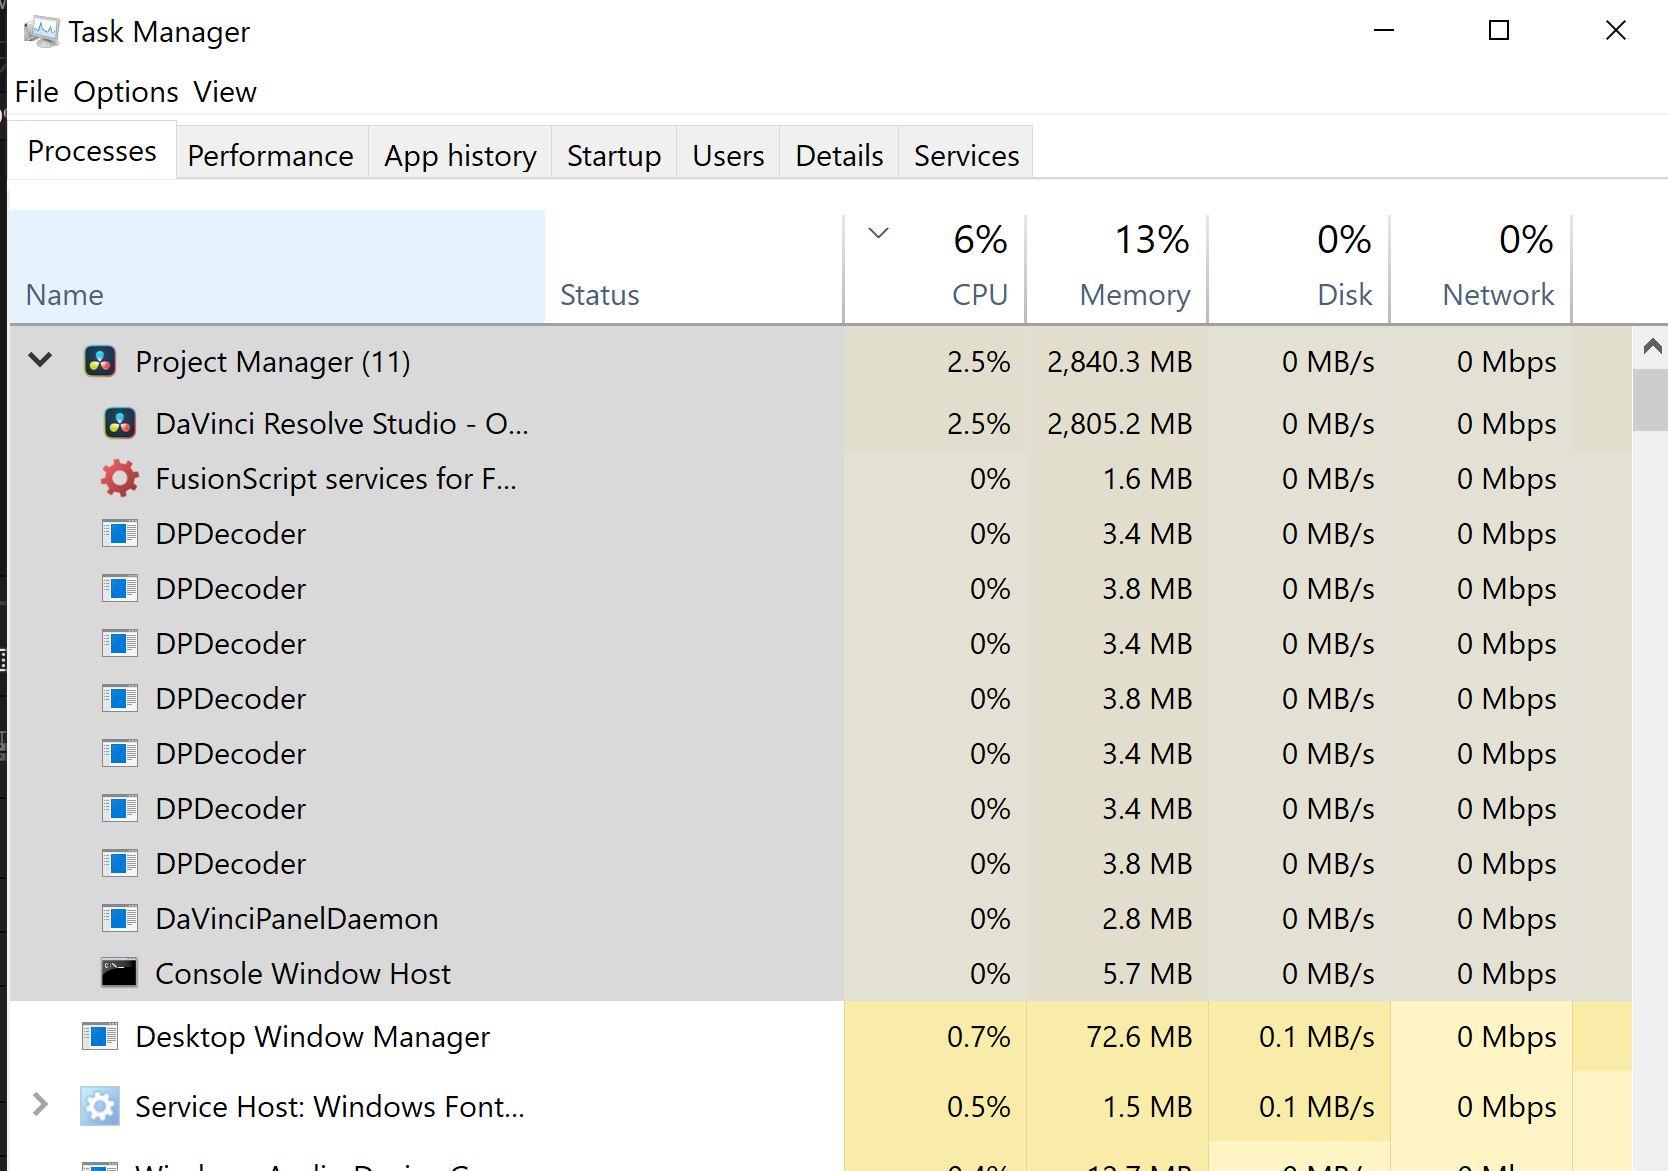The width and height of the screenshot is (1668, 1171).
Task: Click the vertical scrollbar thumb
Action: click(x=1651, y=400)
